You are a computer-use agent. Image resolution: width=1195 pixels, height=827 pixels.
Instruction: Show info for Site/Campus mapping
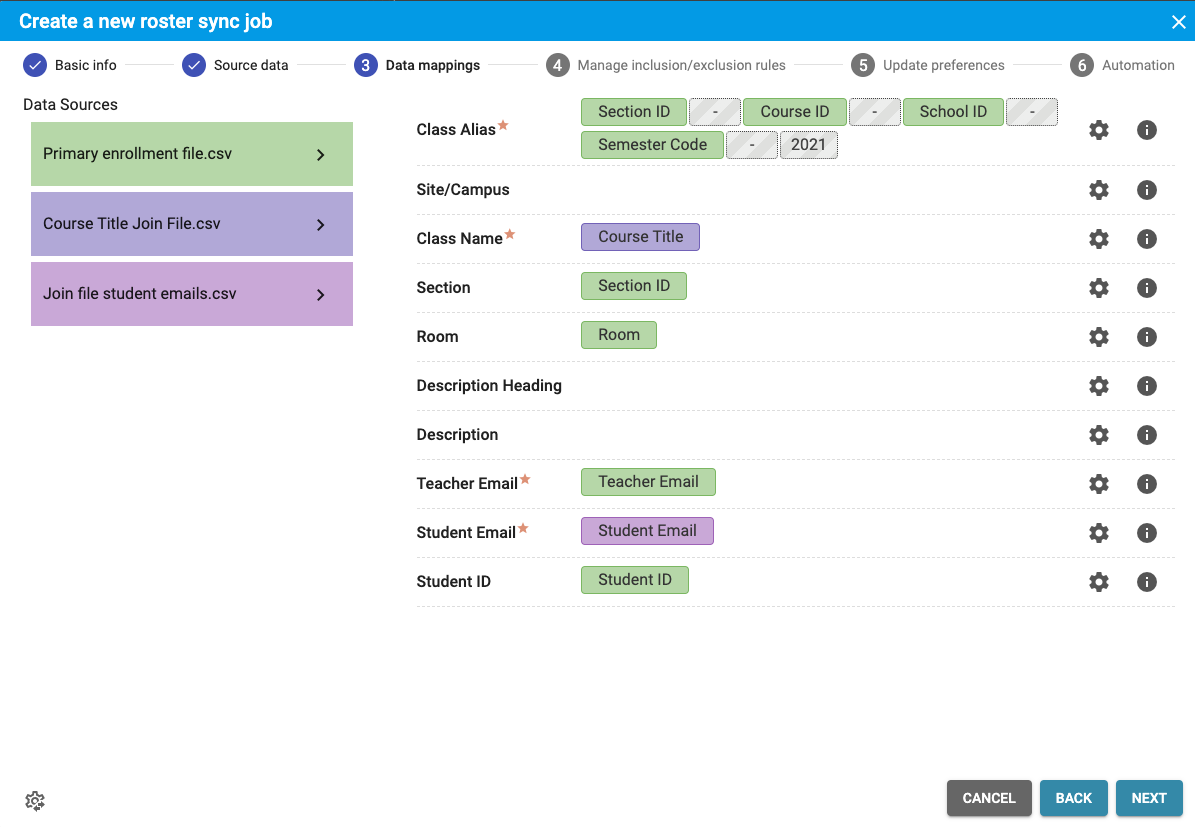tap(1146, 190)
